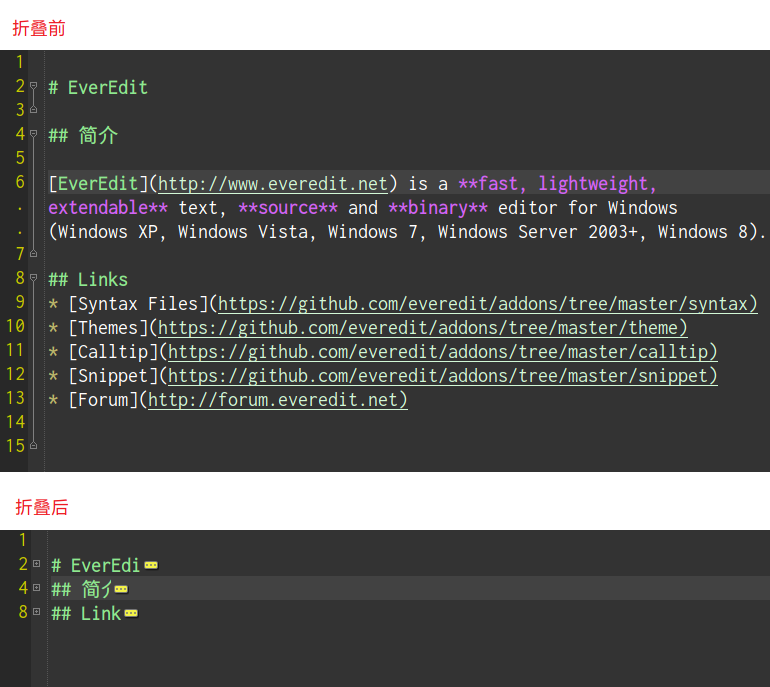Click fold end marker on line 7
Screen dimensions: 770x687
tap(33, 253)
